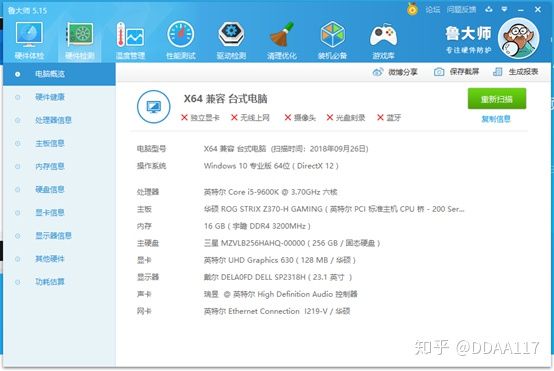554x371 pixels.
Task: Select 内存信息 in the sidebar
Action: point(59,166)
